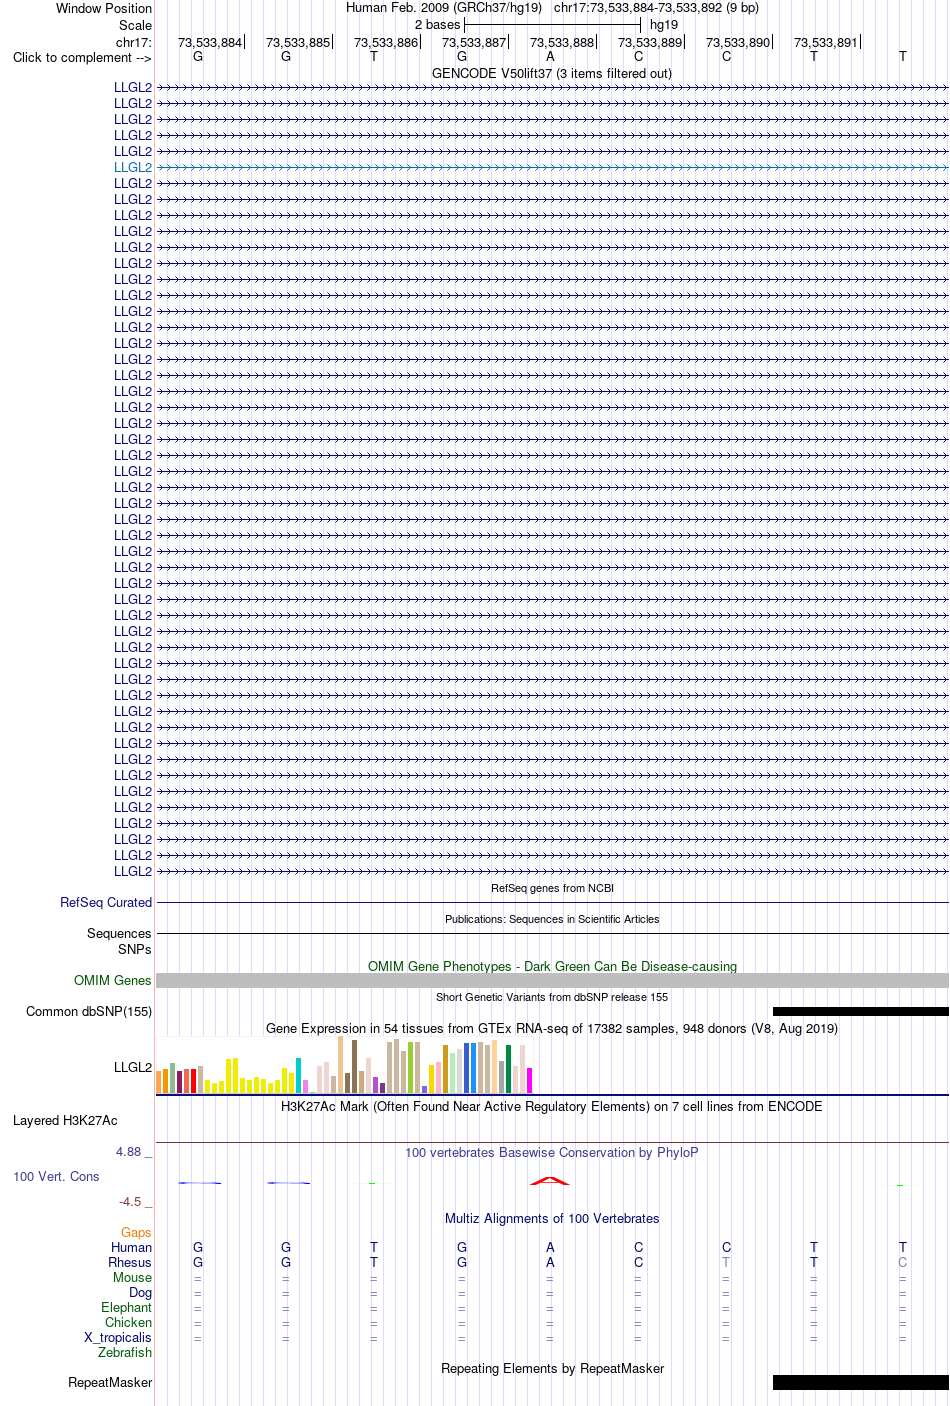Click the Rhesus species label
Image resolution: width=950 pixels, height=1406 pixels.
(130, 1263)
